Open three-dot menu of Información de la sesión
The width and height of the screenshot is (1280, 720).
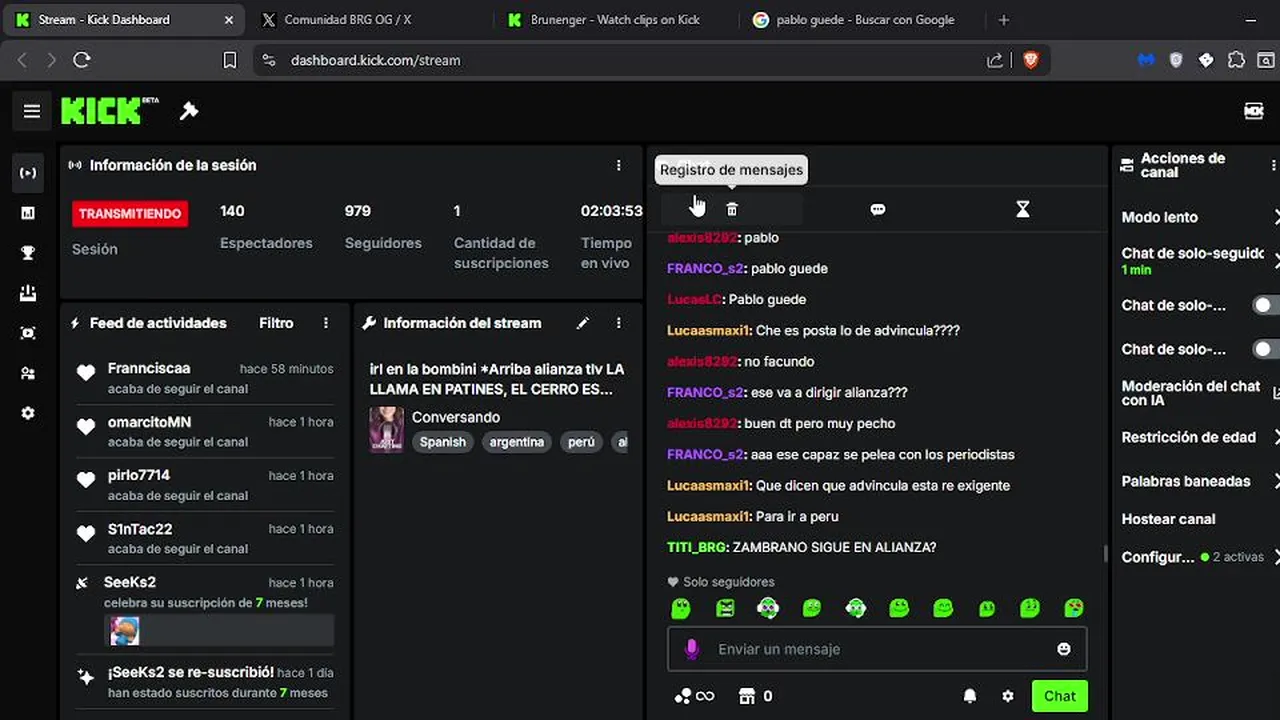619,165
